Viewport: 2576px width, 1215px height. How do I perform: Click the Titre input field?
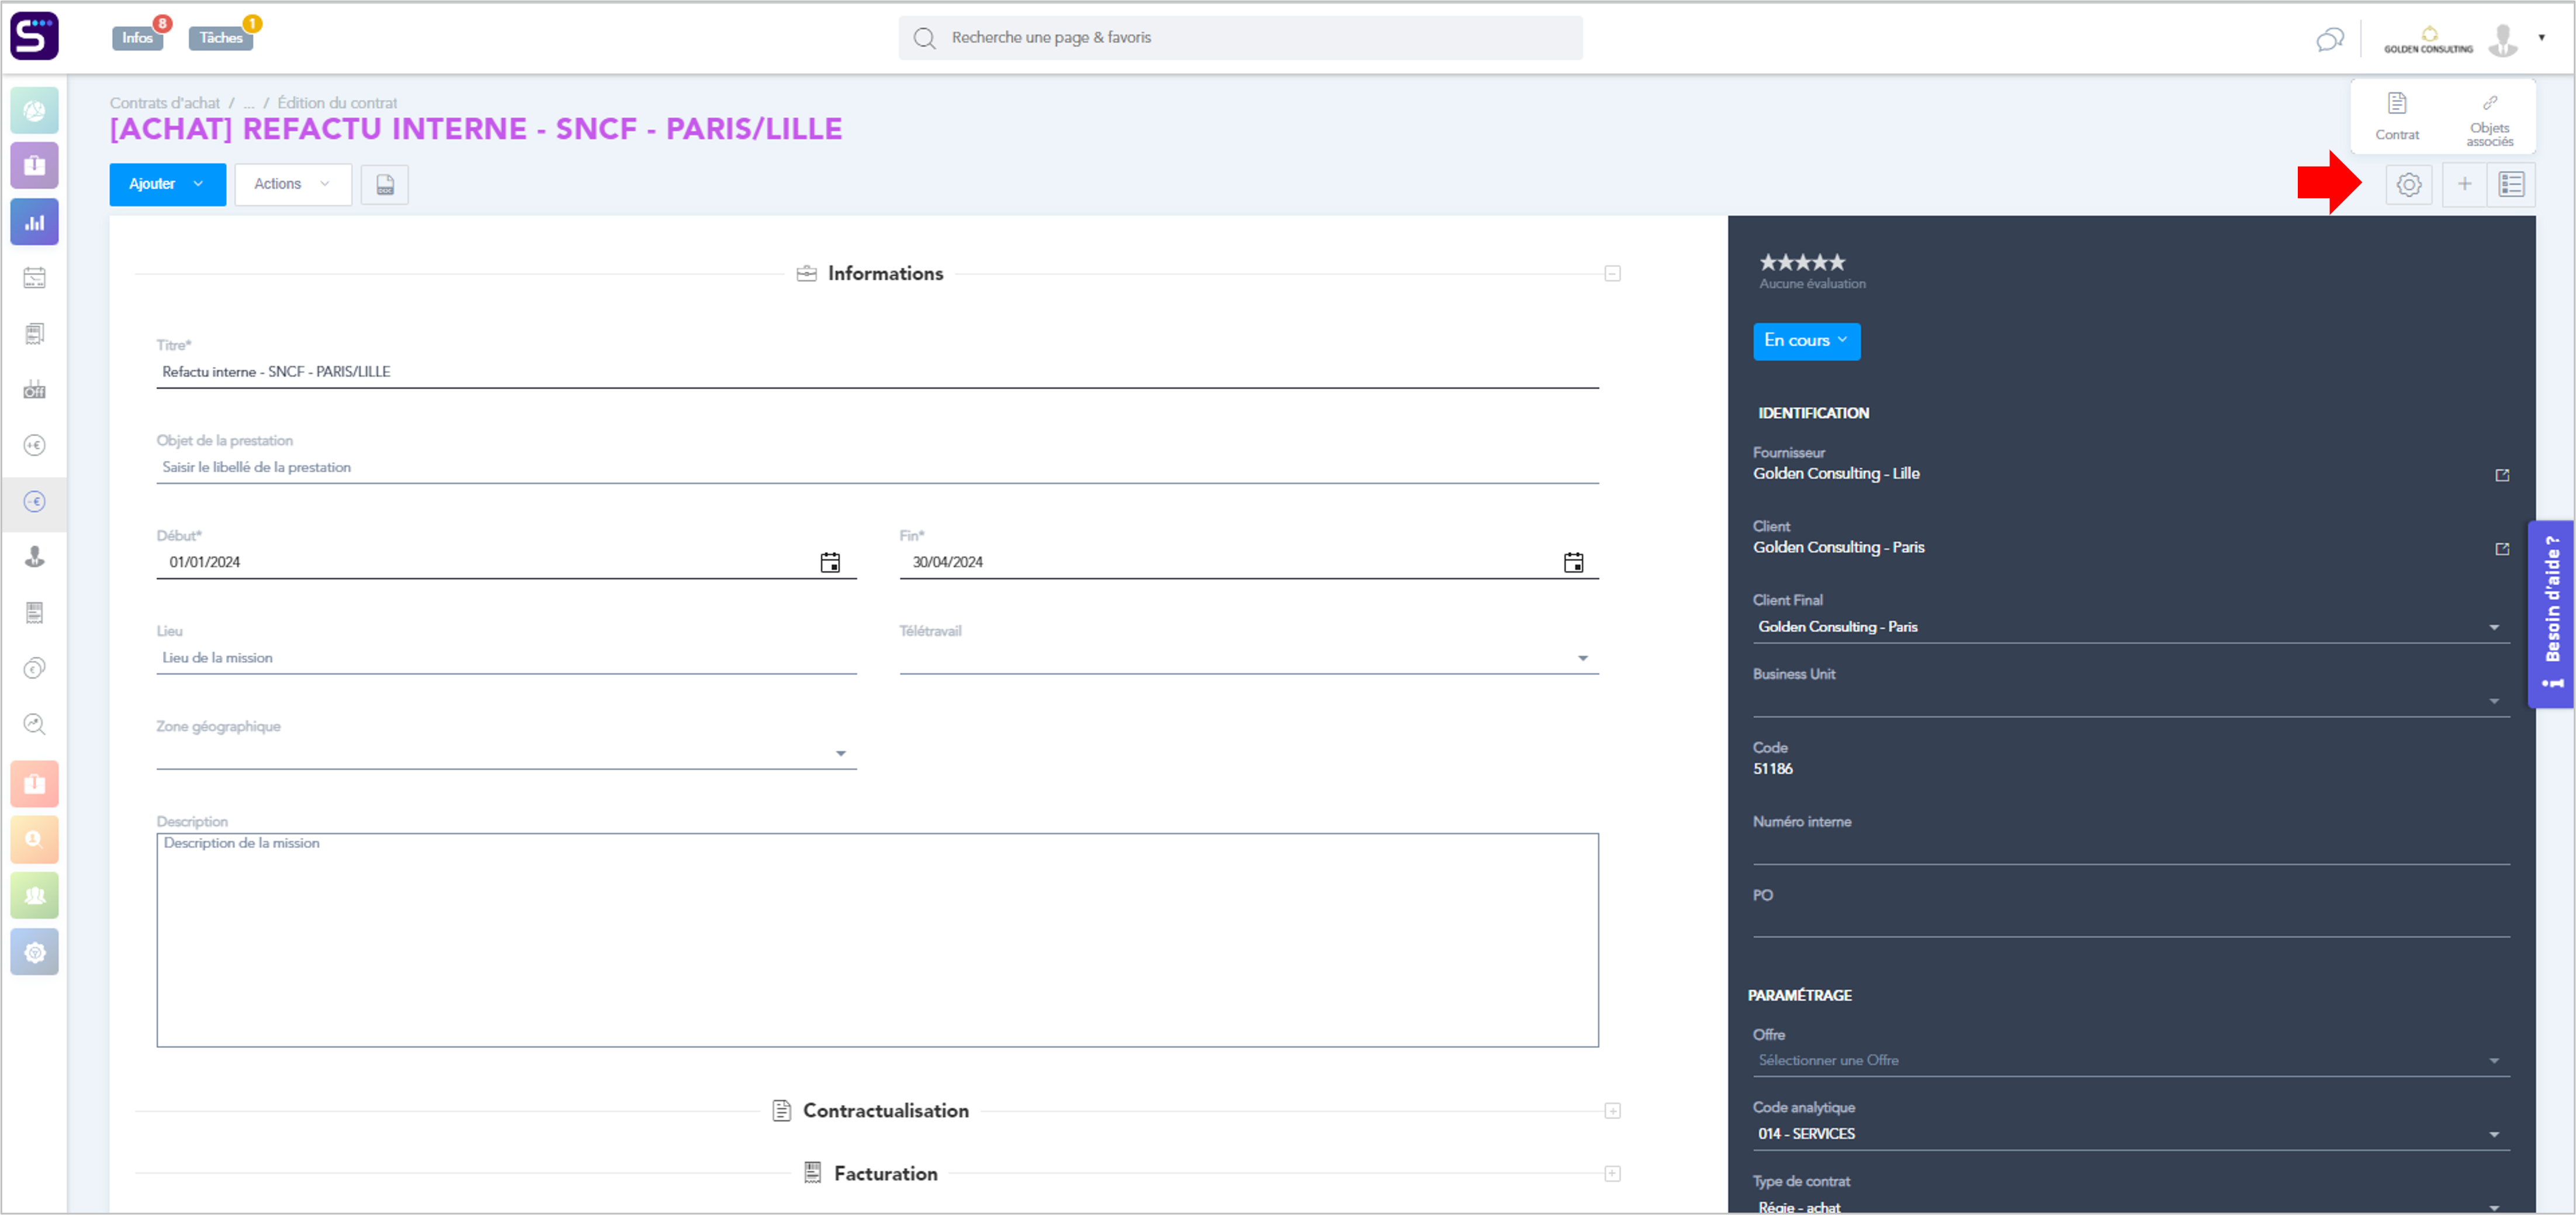877,372
